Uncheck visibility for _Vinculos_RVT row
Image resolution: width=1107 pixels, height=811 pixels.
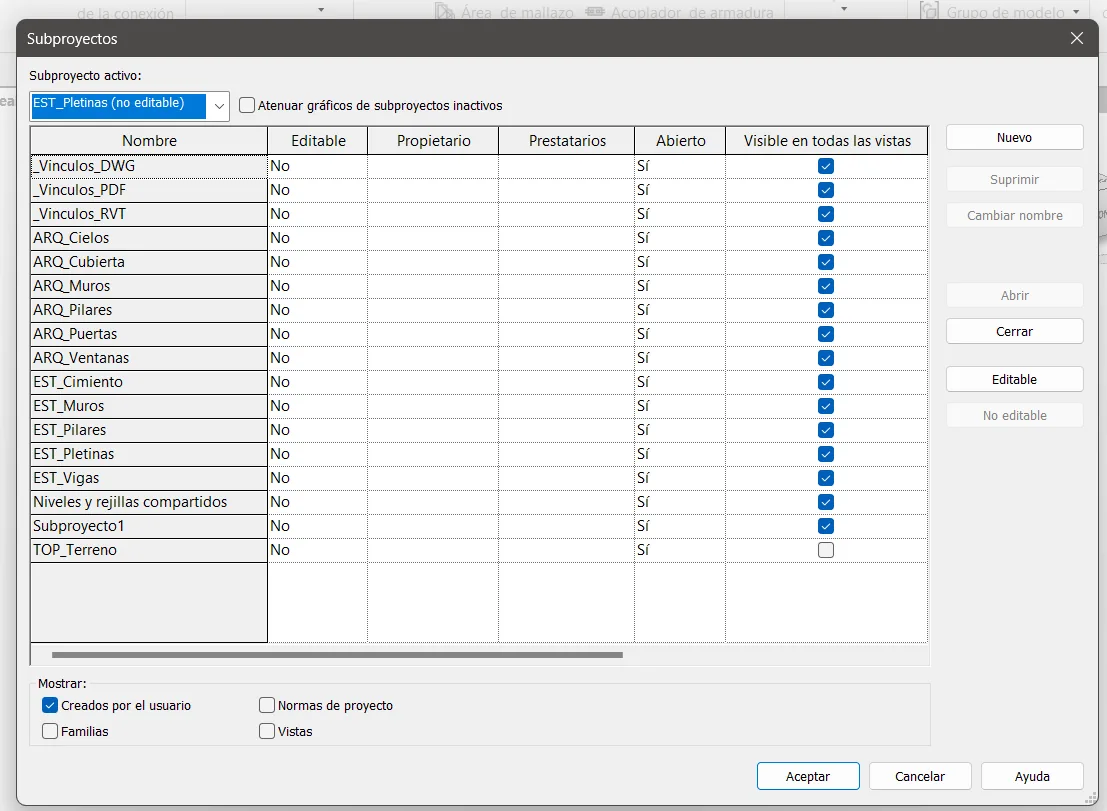pos(825,214)
